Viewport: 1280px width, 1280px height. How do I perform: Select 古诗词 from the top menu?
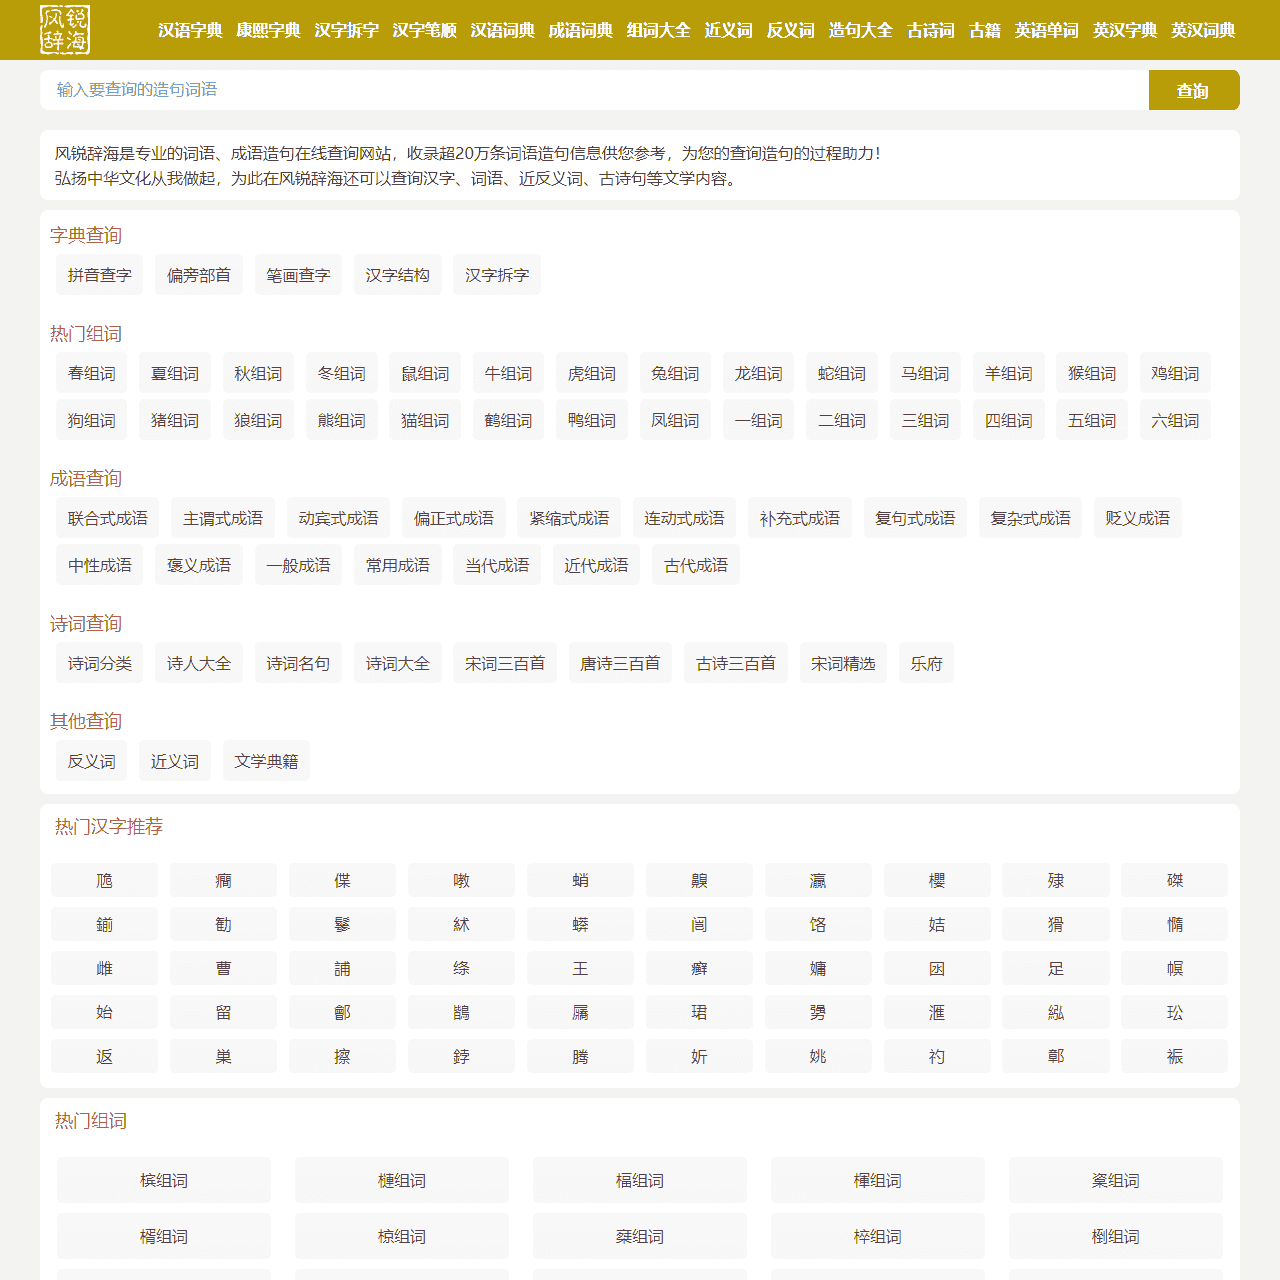point(930,30)
